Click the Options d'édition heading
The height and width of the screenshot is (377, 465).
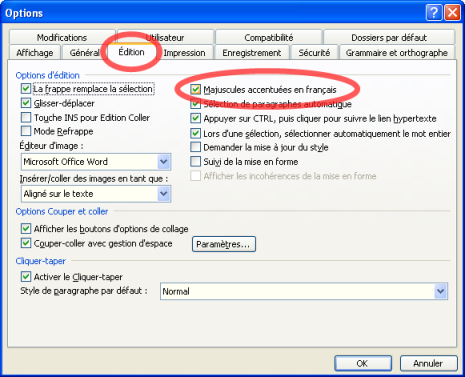click(48, 75)
